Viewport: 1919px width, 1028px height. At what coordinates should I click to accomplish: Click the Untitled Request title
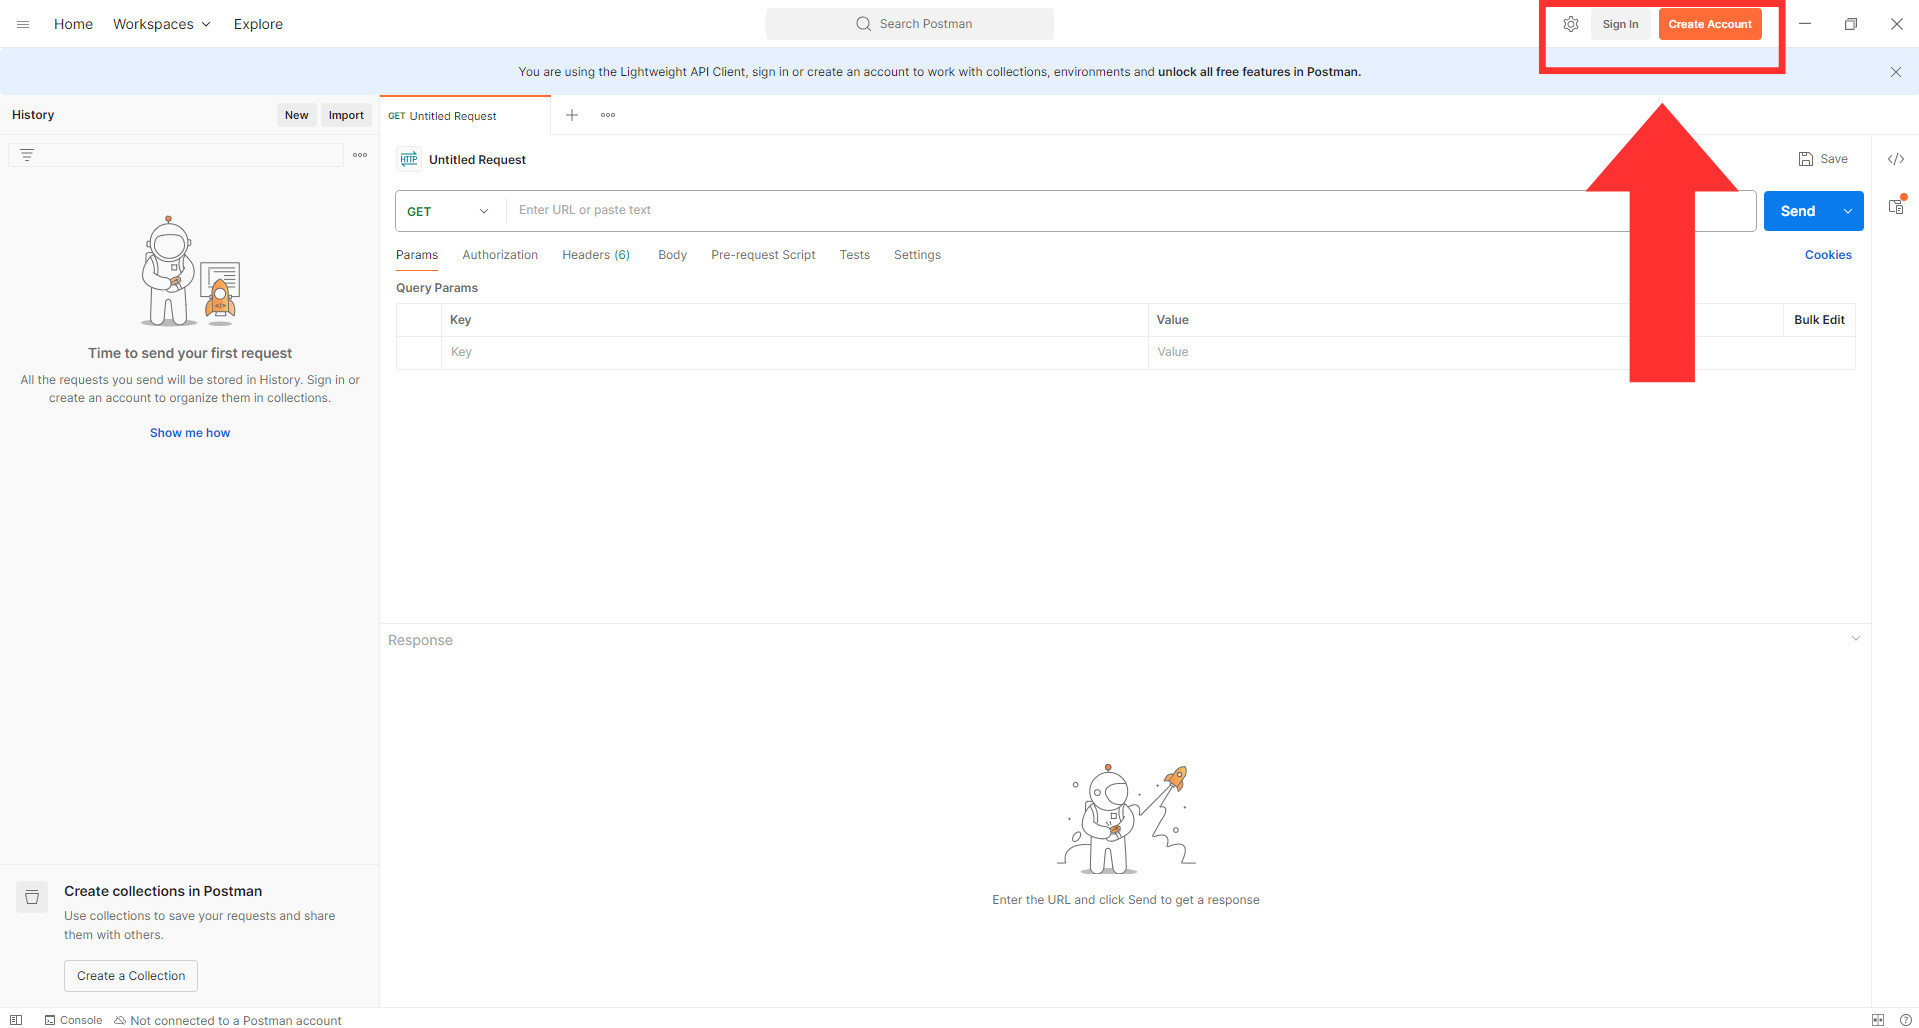(x=477, y=160)
